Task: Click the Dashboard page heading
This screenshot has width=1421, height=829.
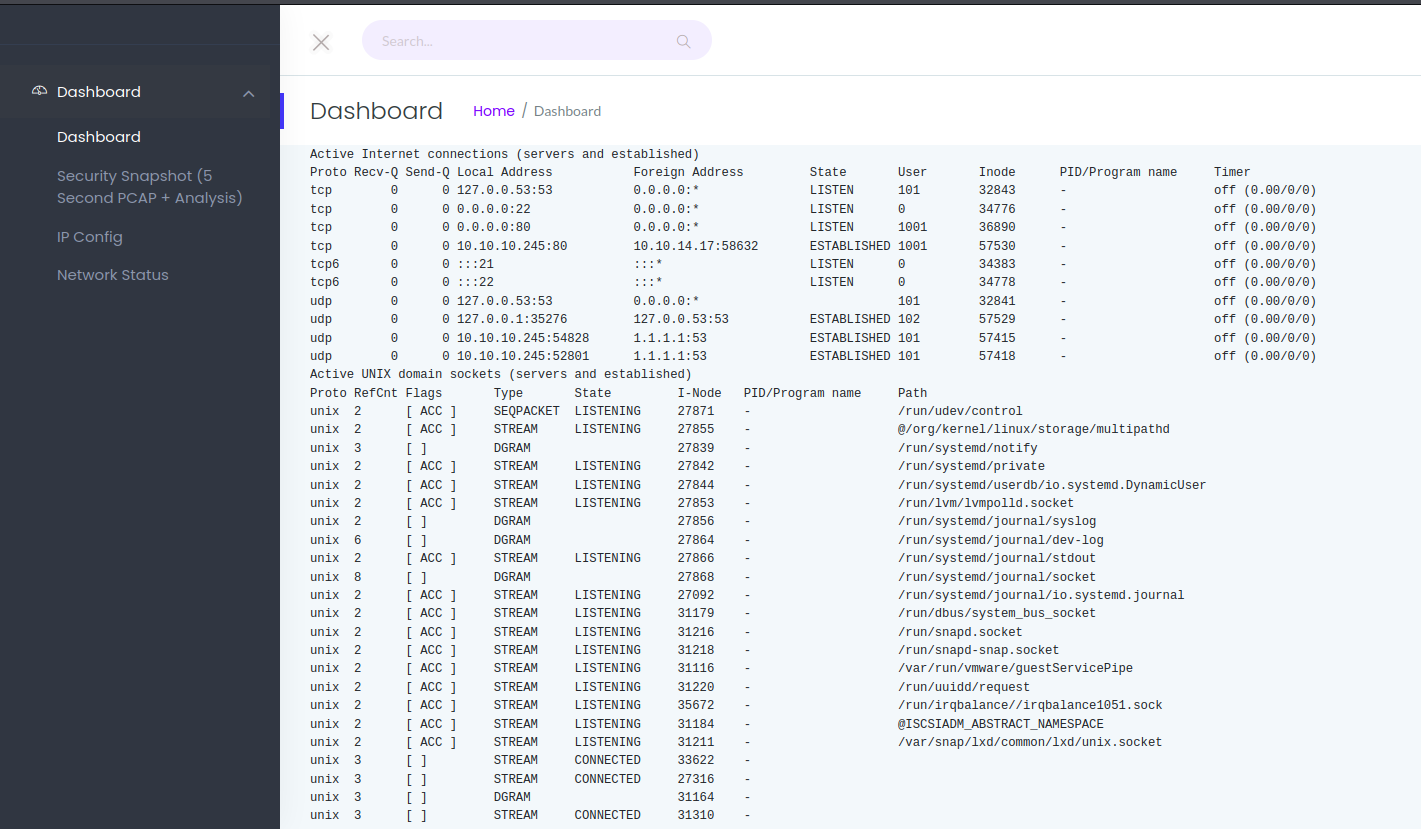Action: pyautogui.click(x=376, y=111)
